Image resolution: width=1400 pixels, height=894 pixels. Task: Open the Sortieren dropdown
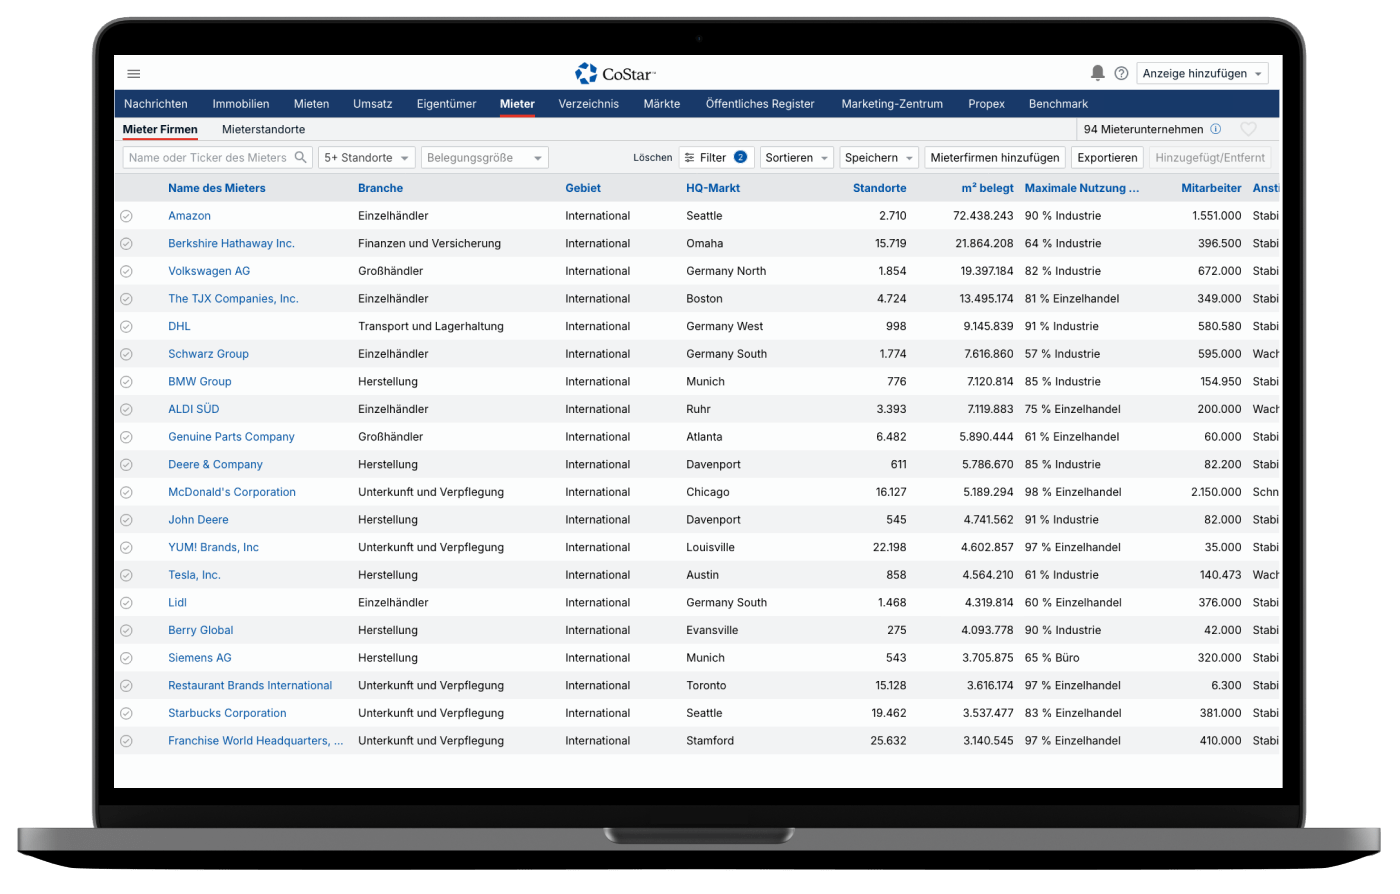796,158
